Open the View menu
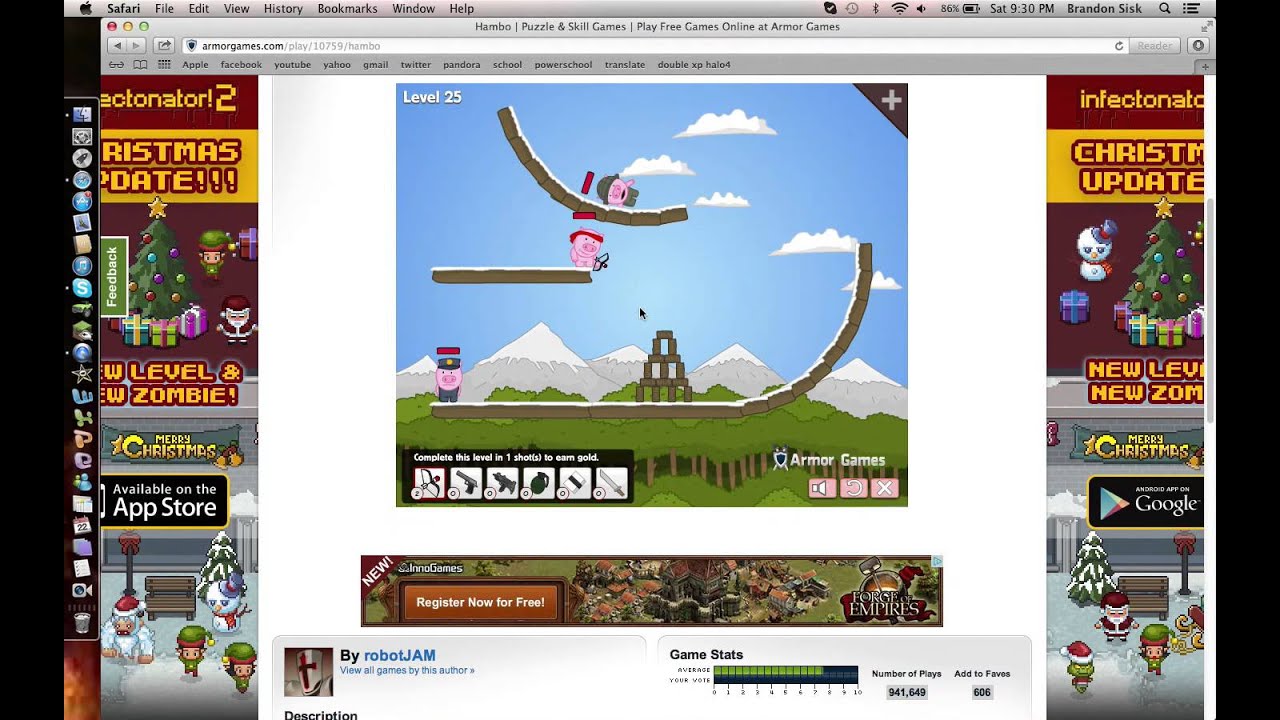The height and width of the screenshot is (720, 1280). (237, 8)
